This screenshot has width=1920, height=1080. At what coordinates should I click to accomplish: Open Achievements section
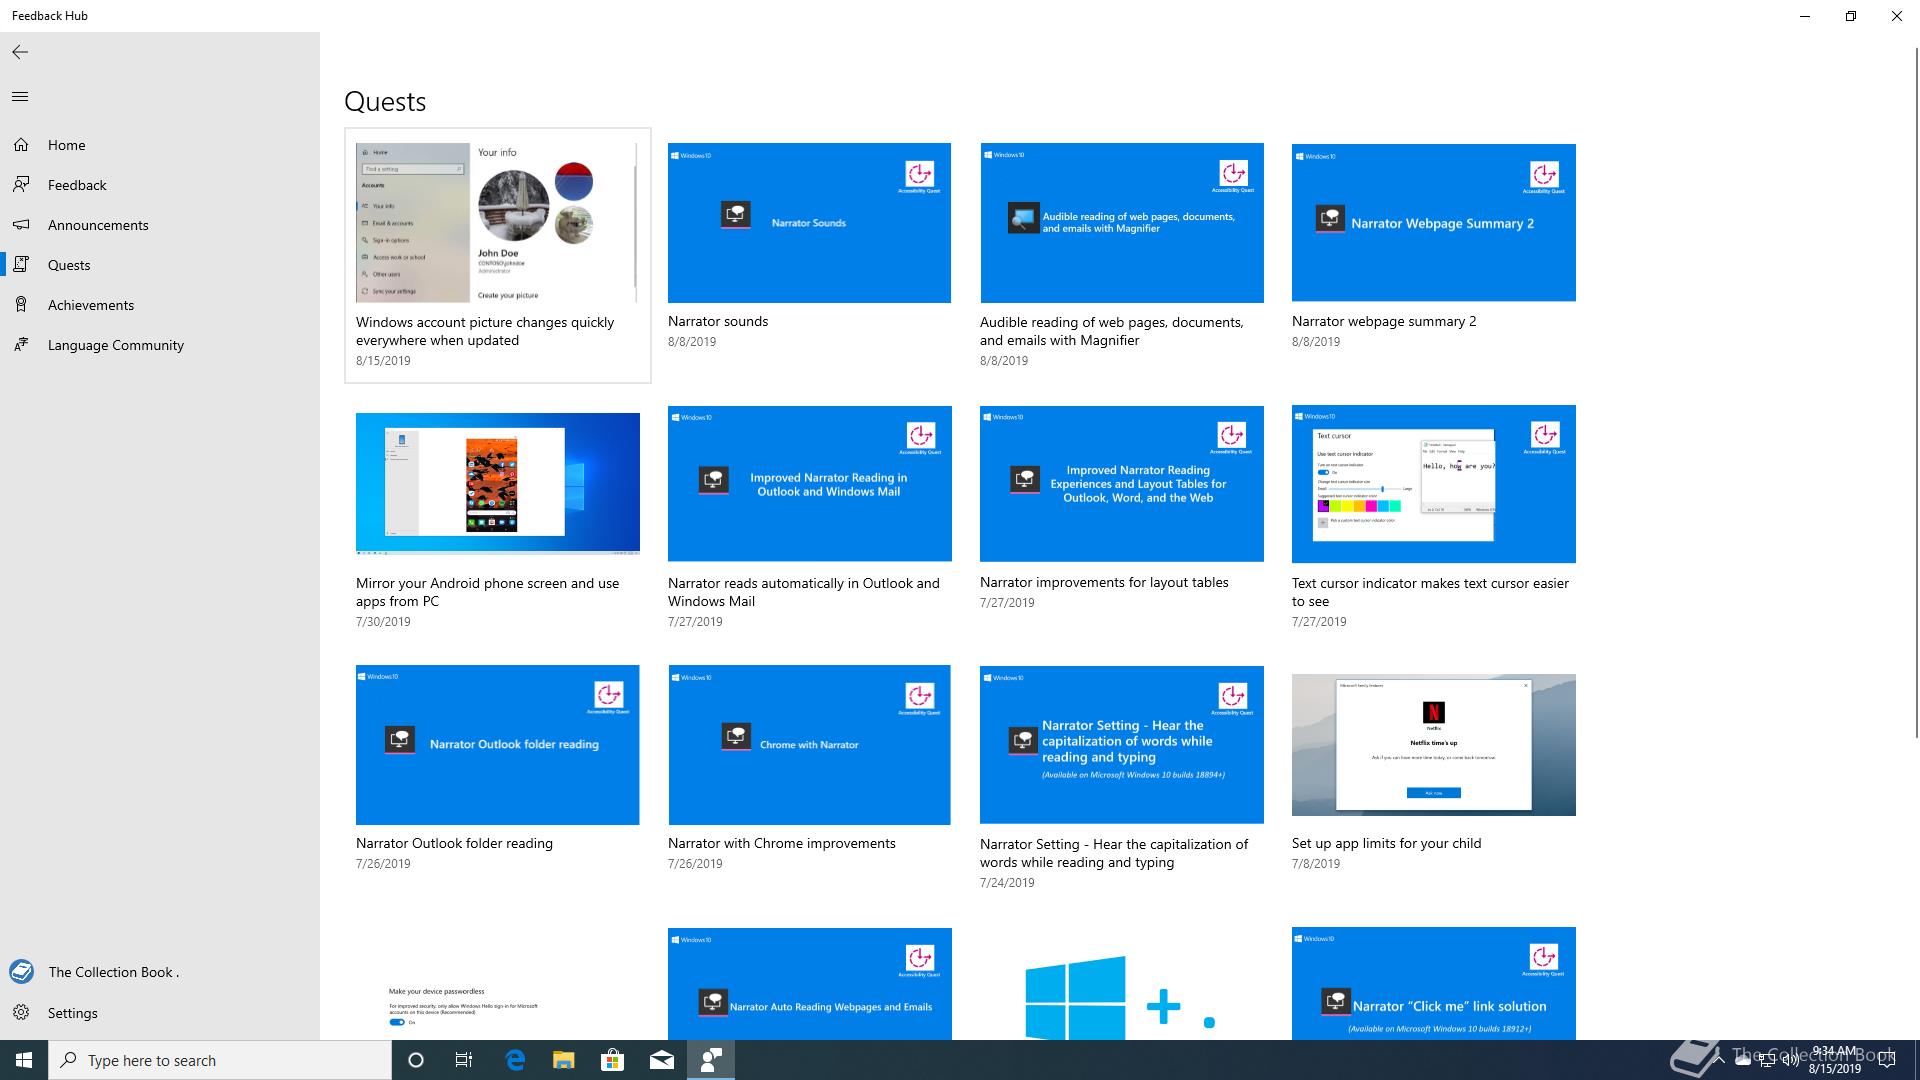pos(160,305)
